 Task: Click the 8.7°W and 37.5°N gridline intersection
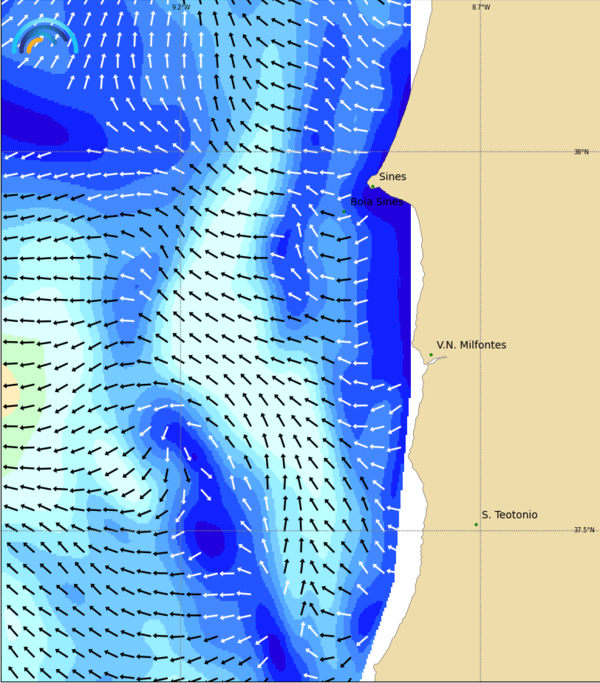click(x=481, y=530)
